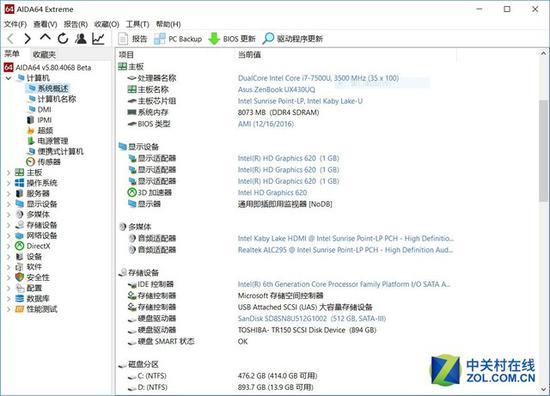Expand the 存储设备 sidebar node
Viewport: 550px width, 396px height.
tap(8, 225)
